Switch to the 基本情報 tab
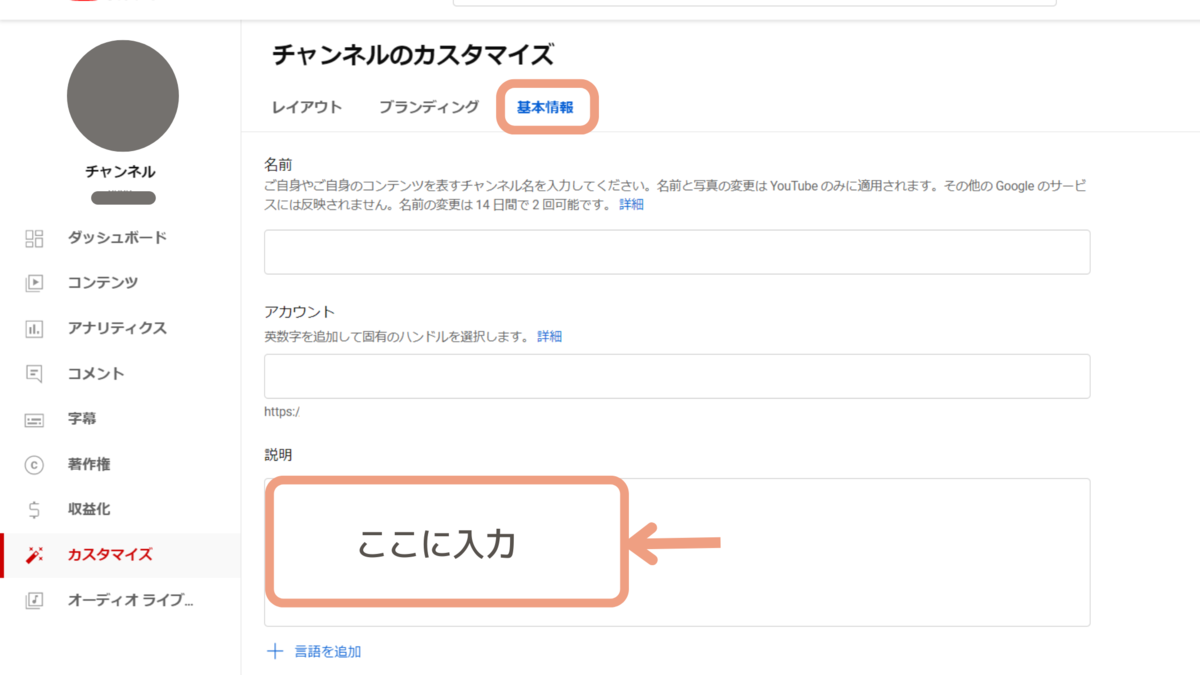 tap(545, 107)
